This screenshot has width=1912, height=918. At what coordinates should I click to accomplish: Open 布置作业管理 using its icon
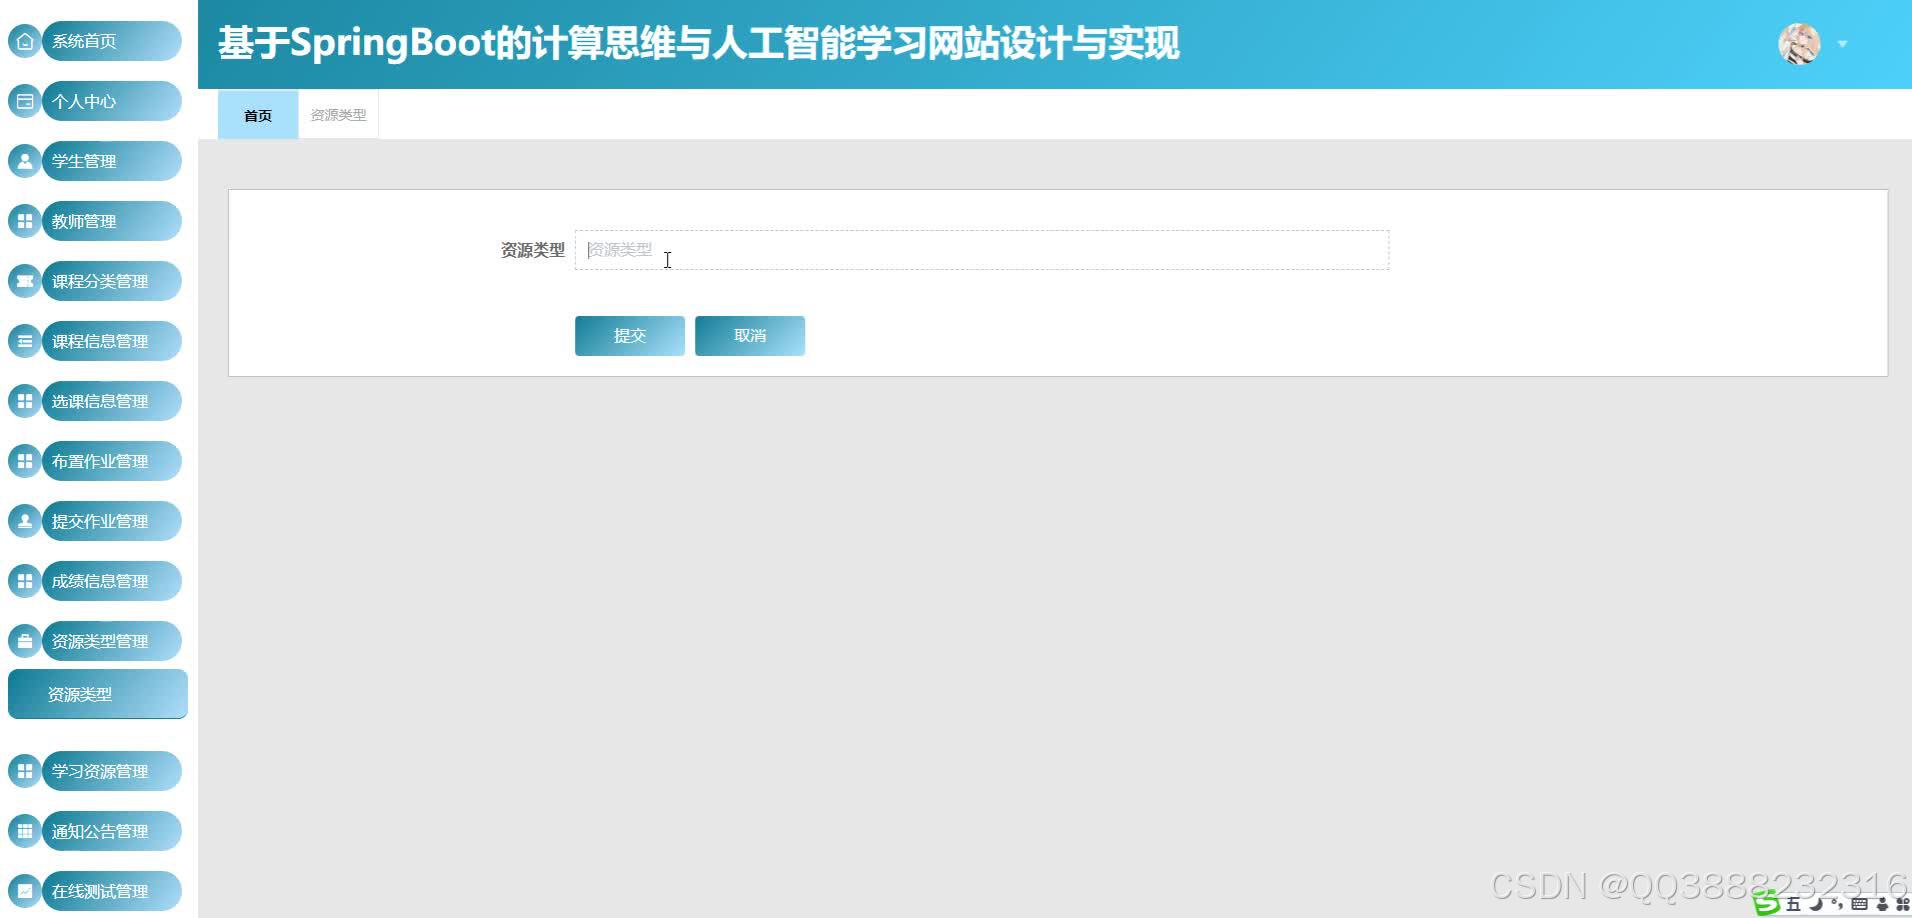pyautogui.click(x=25, y=461)
